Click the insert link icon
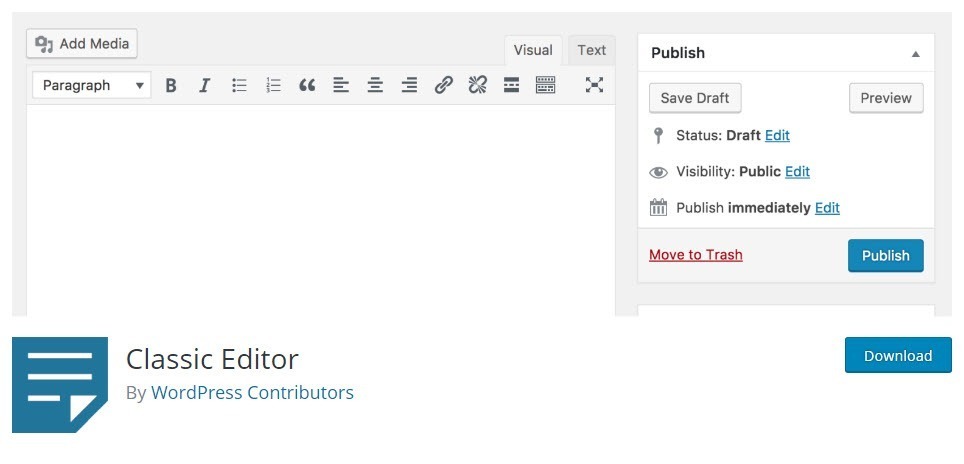 pos(443,86)
